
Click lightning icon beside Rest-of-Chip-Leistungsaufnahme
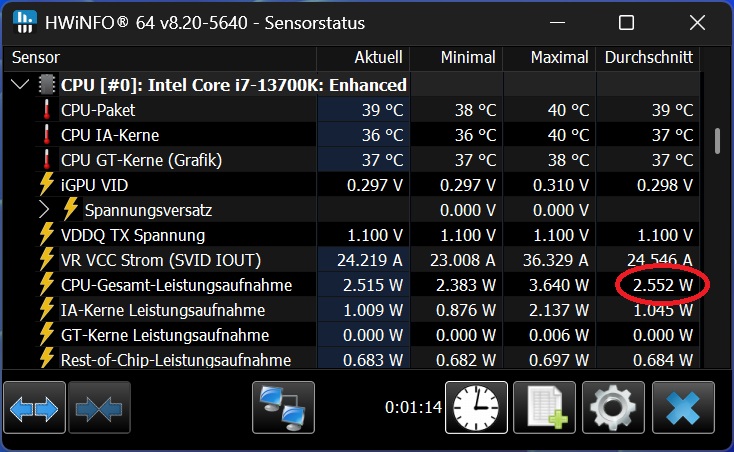(46, 358)
